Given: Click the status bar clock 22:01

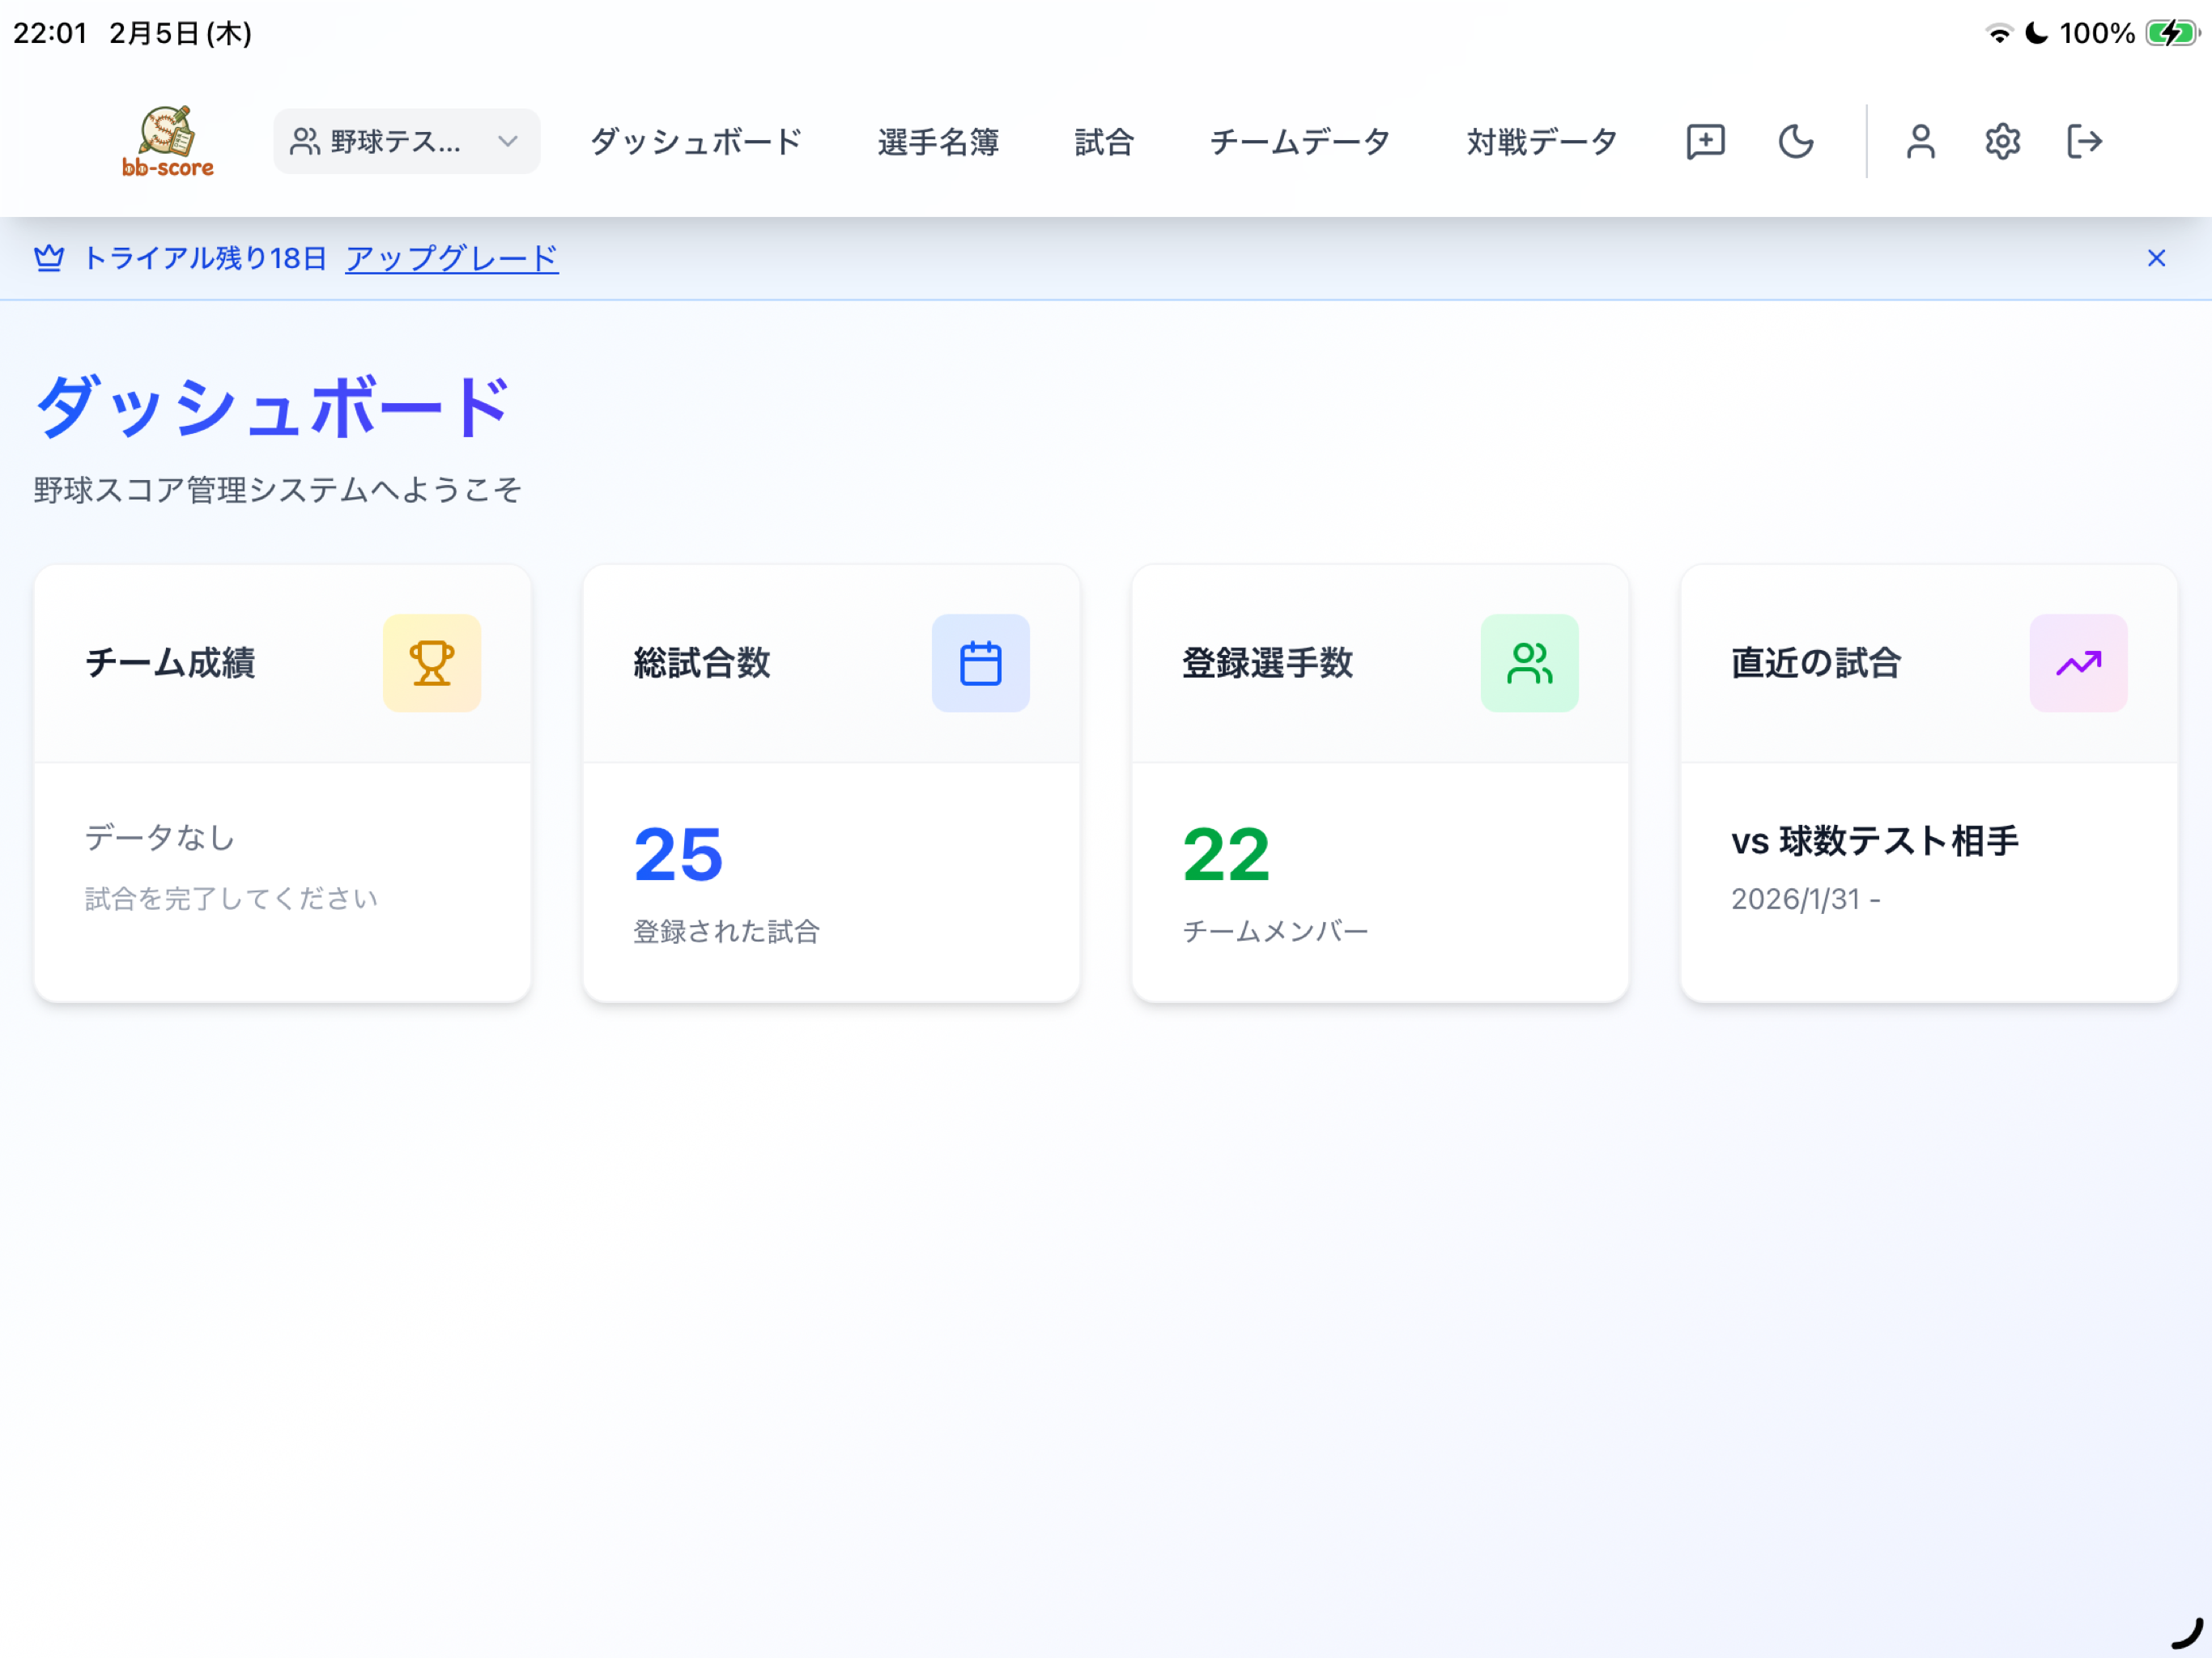Looking at the screenshot, I should coord(50,33).
